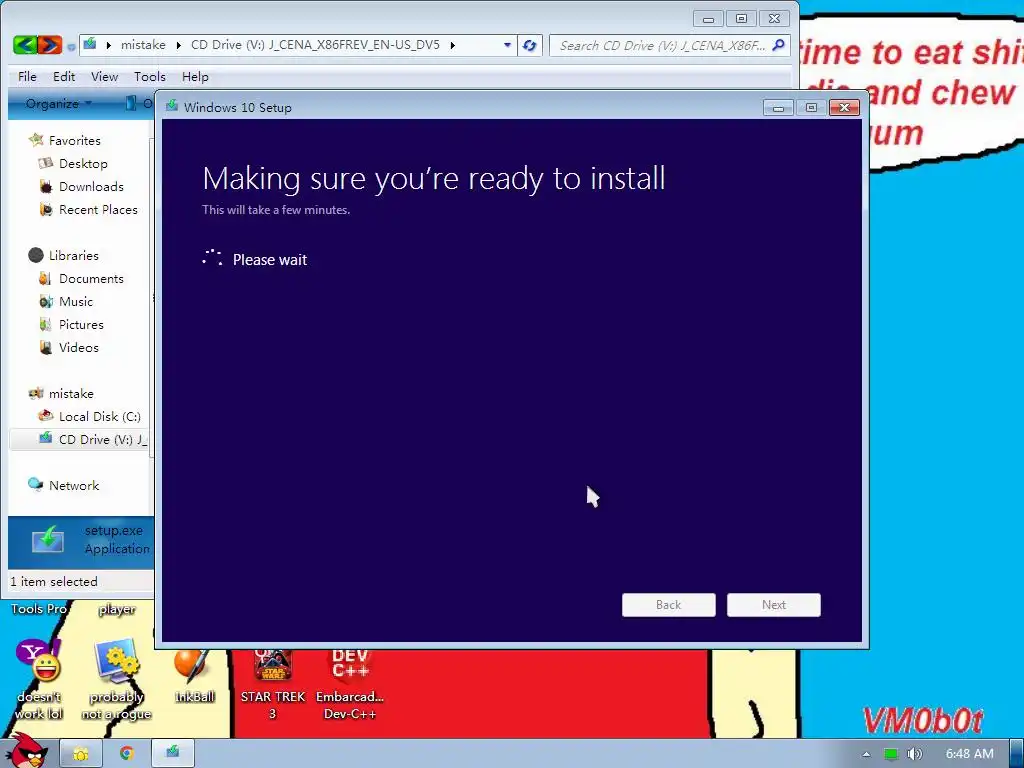The image size is (1024, 768).
Task: Click the search magnifier icon in Explorer
Action: coord(778,45)
